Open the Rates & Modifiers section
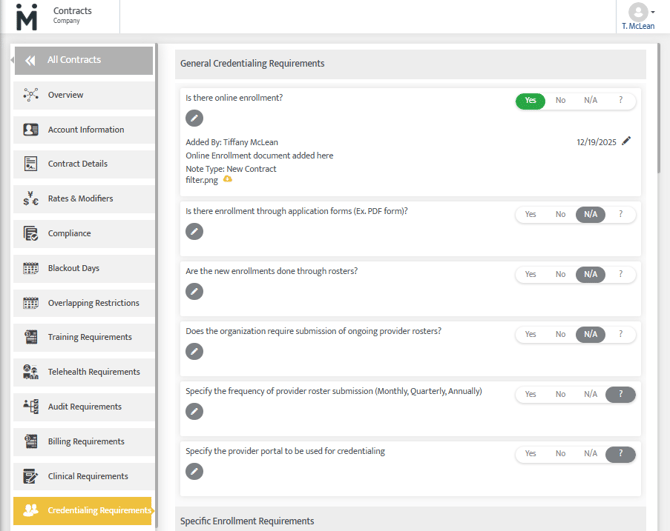The image size is (670, 531). (80, 199)
